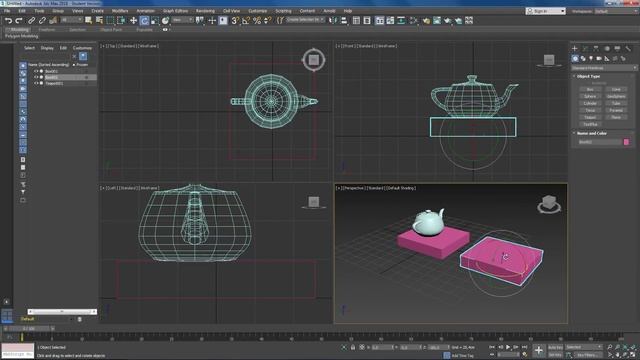Click the object name field Box002
640x360 pixels.
(x=600, y=142)
